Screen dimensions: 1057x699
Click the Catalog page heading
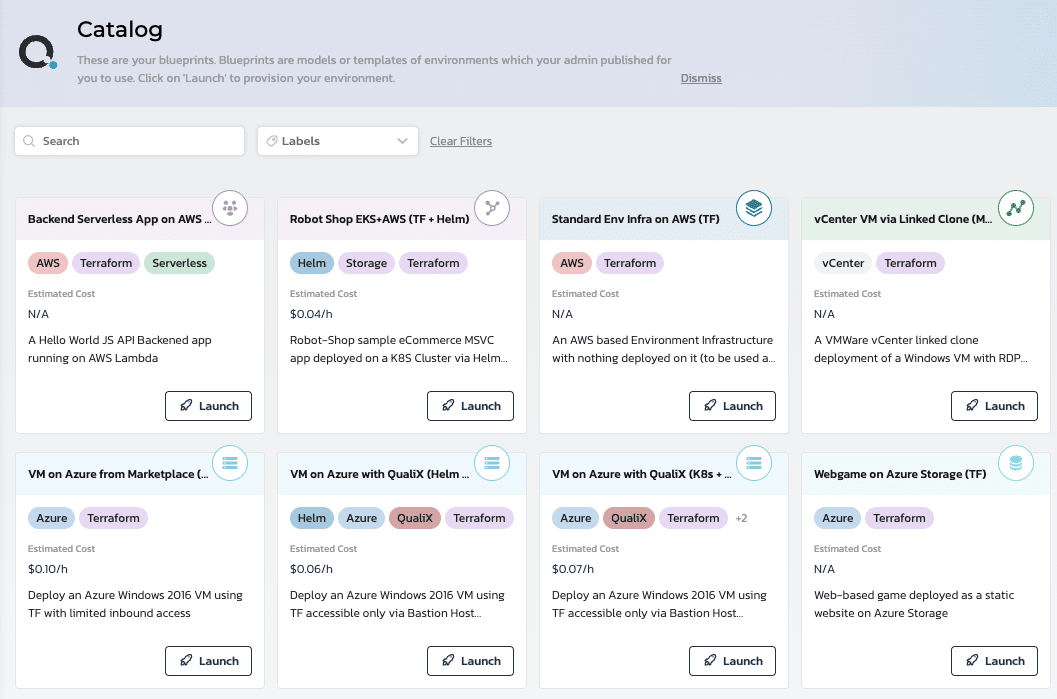coord(119,30)
